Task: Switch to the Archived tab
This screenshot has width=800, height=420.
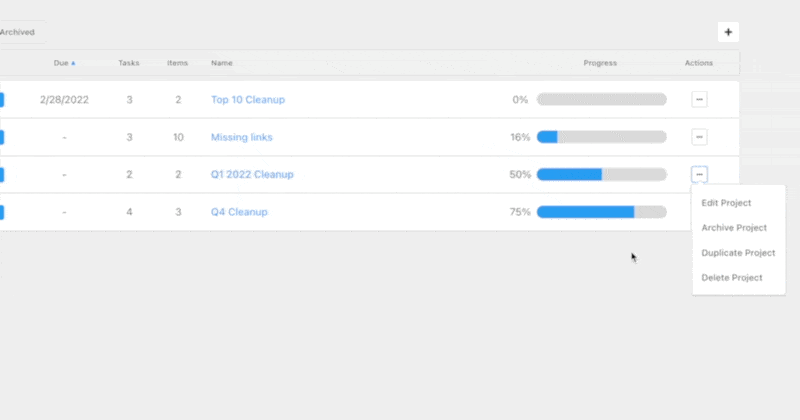Action: pos(16,32)
